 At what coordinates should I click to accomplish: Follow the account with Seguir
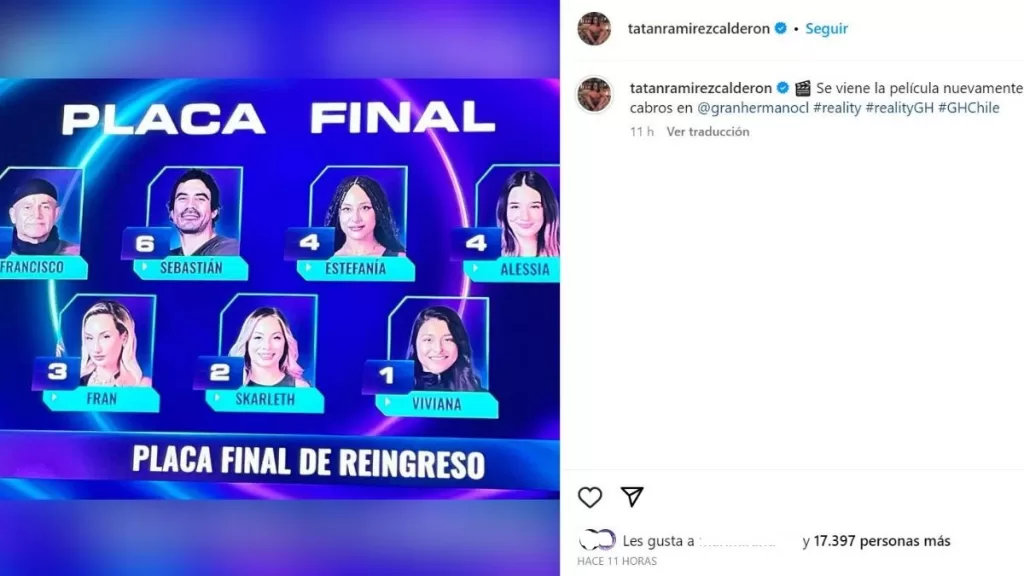point(826,29)
